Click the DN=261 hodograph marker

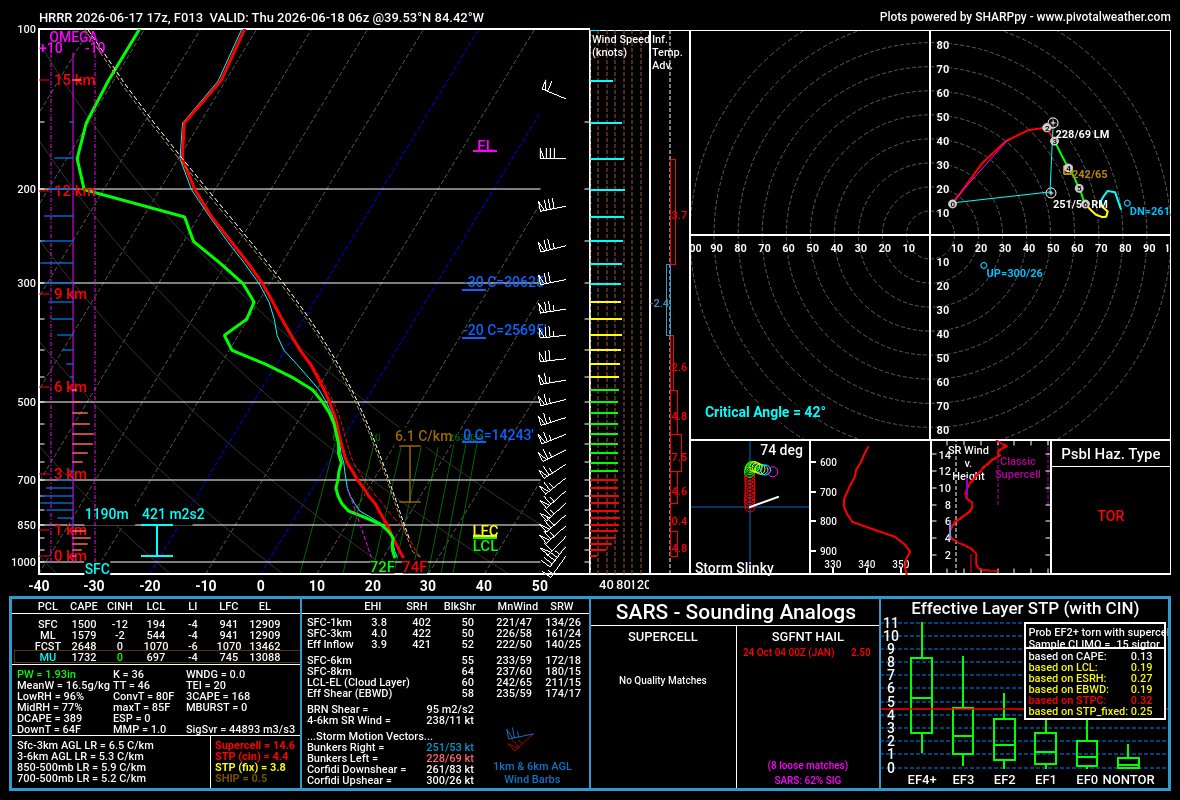(x=1149, y=211)
